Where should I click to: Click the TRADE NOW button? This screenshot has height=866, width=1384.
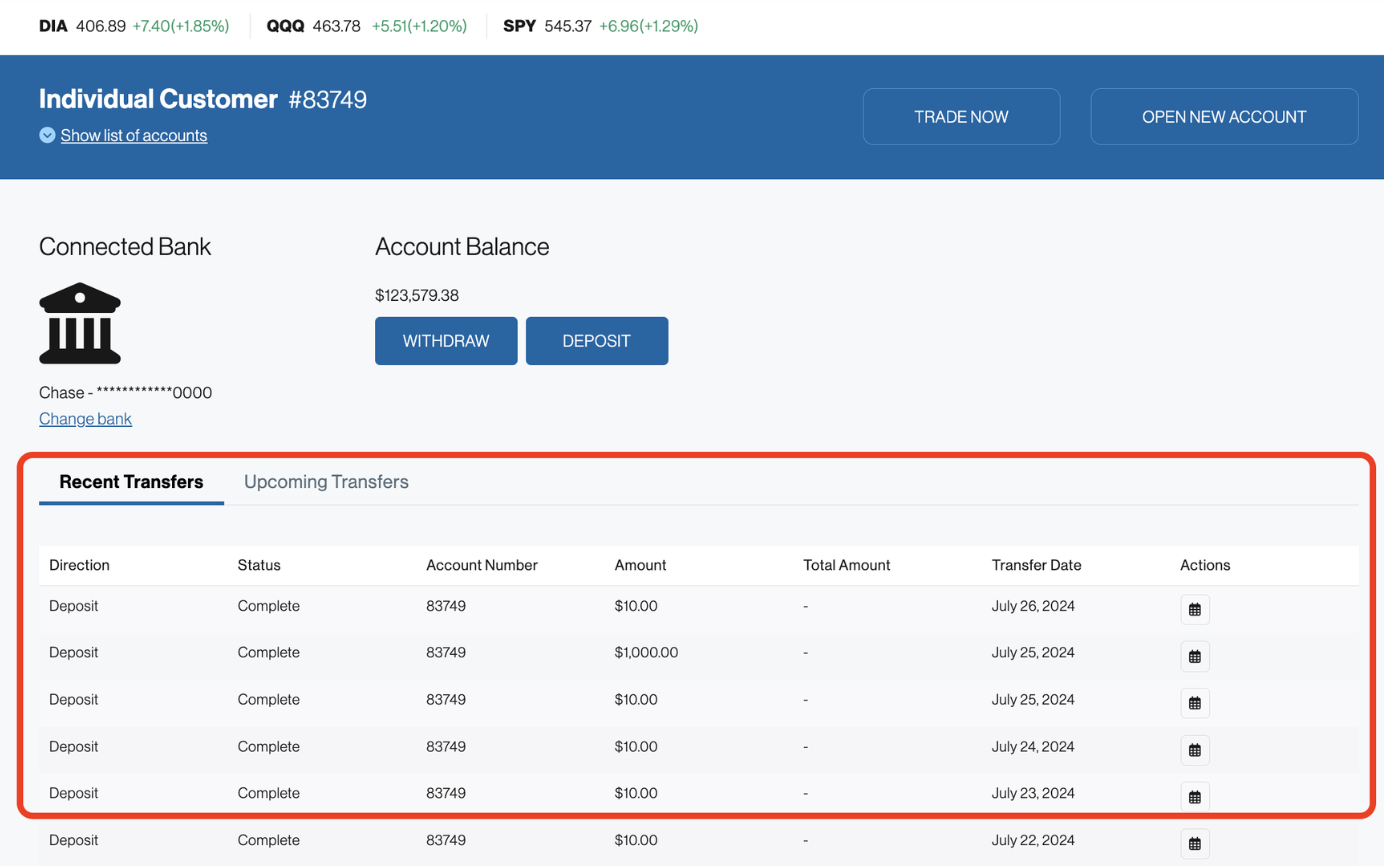(961, 117)
